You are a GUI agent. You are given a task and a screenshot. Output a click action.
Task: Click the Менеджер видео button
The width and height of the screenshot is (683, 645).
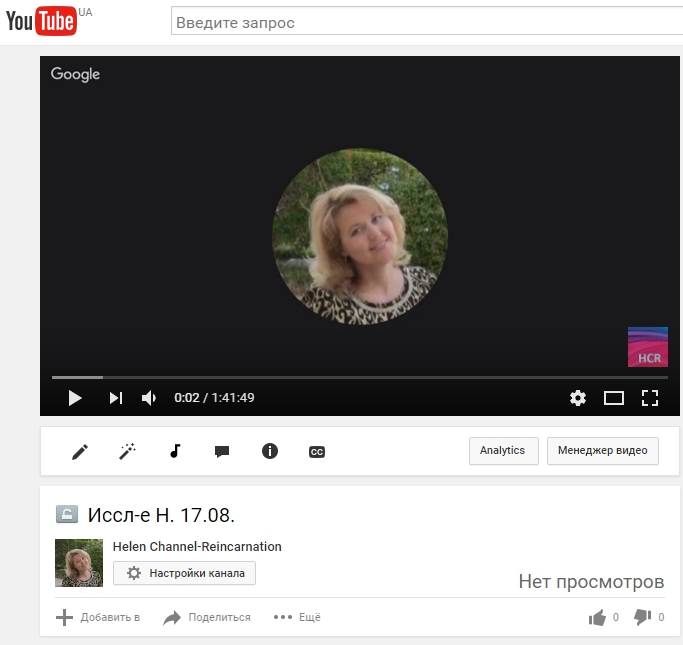pyautogui.click(x=603, y=451)
